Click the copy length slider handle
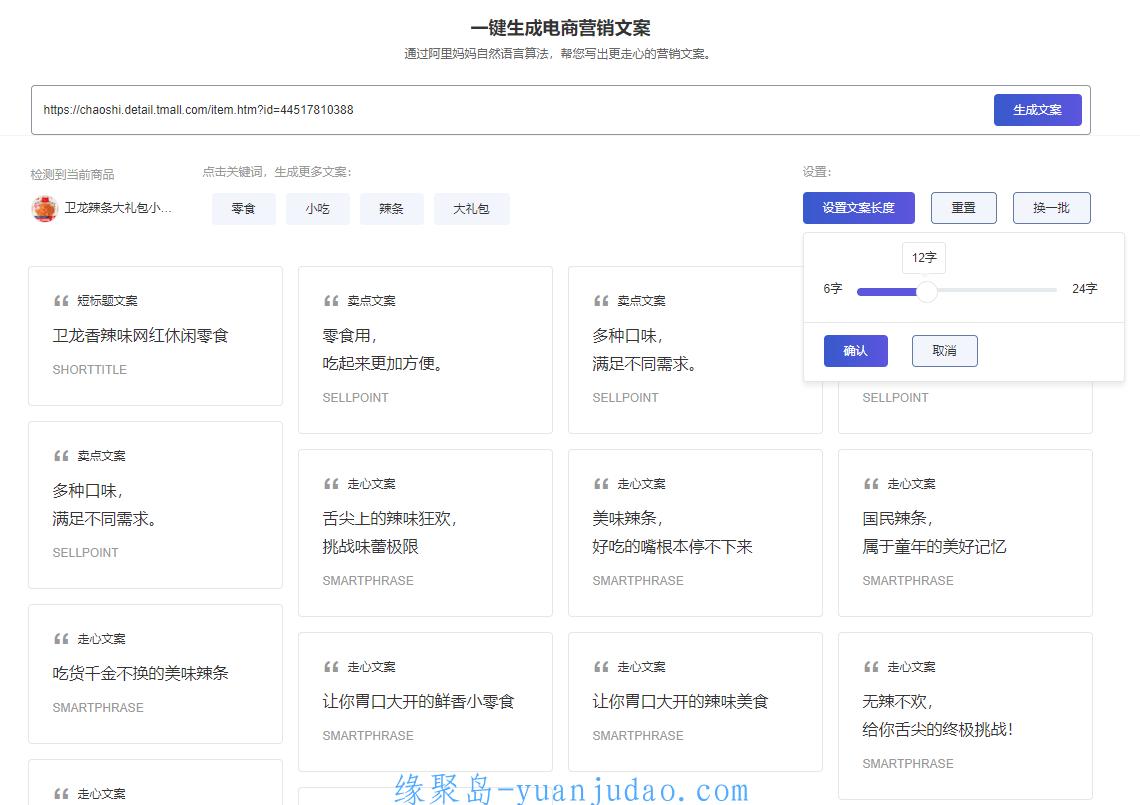 click(926, 291)
